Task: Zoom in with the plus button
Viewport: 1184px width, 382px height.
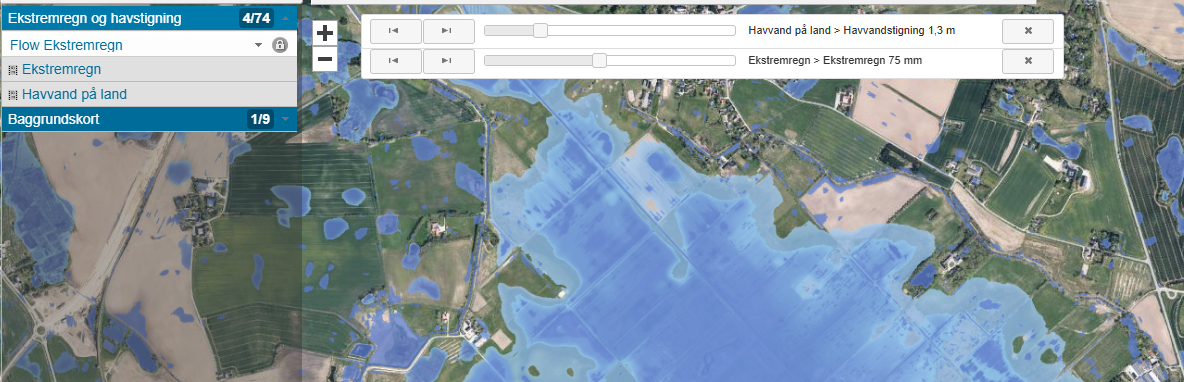Action: (x=325, y=33)
